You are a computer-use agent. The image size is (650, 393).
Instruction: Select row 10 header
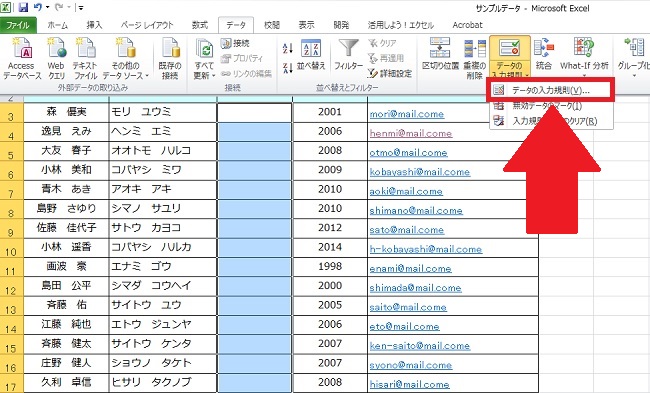click(12, 248)
